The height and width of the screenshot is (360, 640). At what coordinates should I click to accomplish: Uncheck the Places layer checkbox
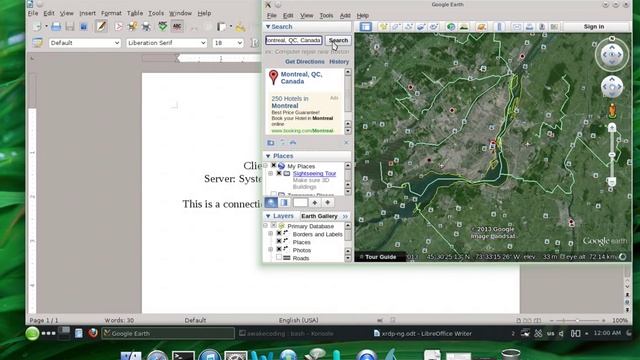point(279,241)
